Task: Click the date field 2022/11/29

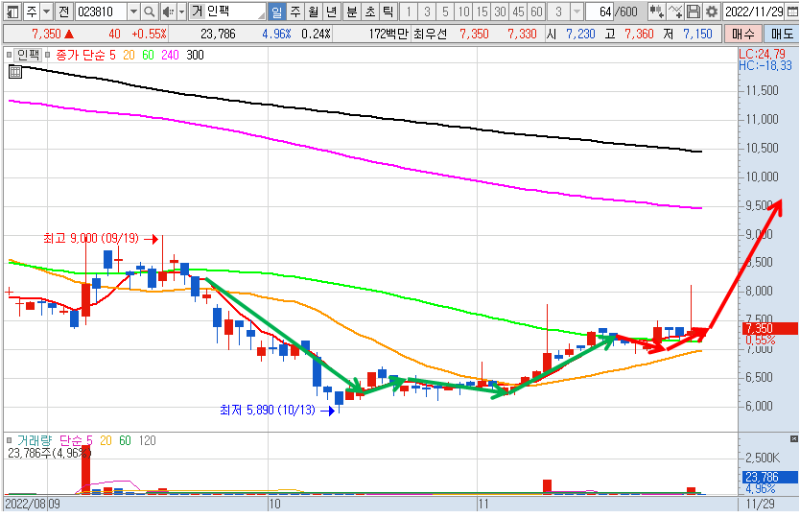Action: (754, 11)
